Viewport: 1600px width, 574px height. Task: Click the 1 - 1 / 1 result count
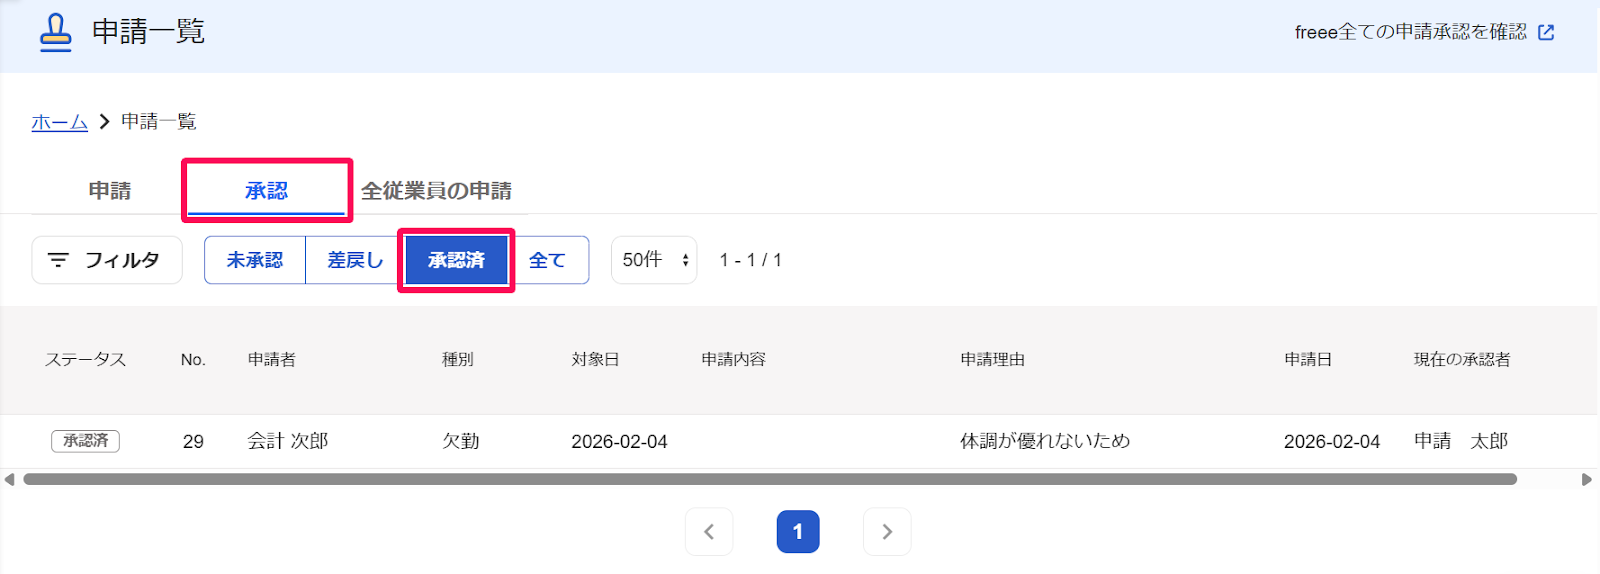[750, 260]
